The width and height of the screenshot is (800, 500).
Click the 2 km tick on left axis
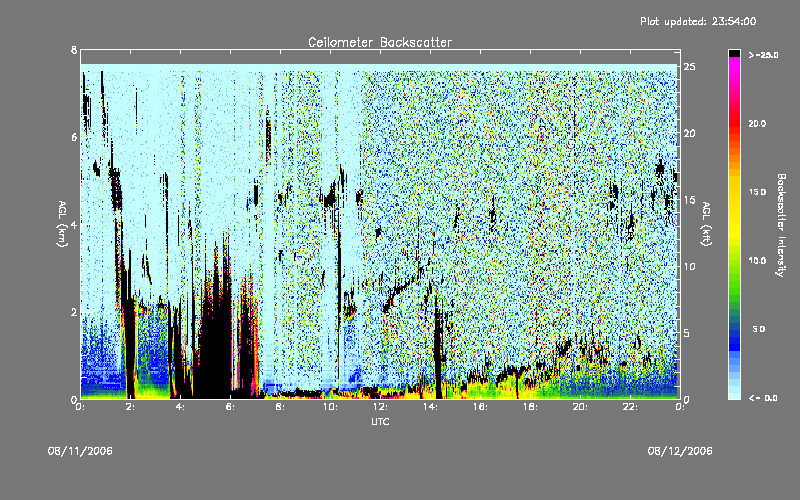pyautogui.click(x=74, y=312)
